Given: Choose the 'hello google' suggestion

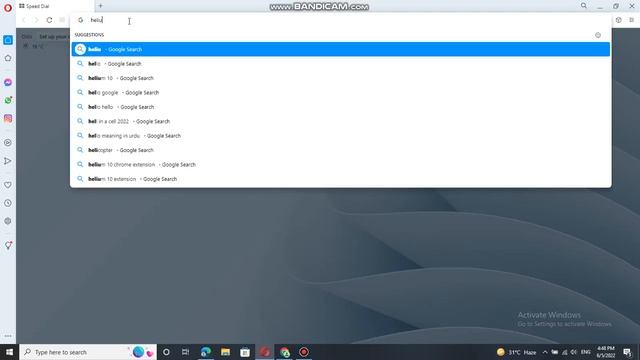Looking at the screenshot, I should 340,93.
